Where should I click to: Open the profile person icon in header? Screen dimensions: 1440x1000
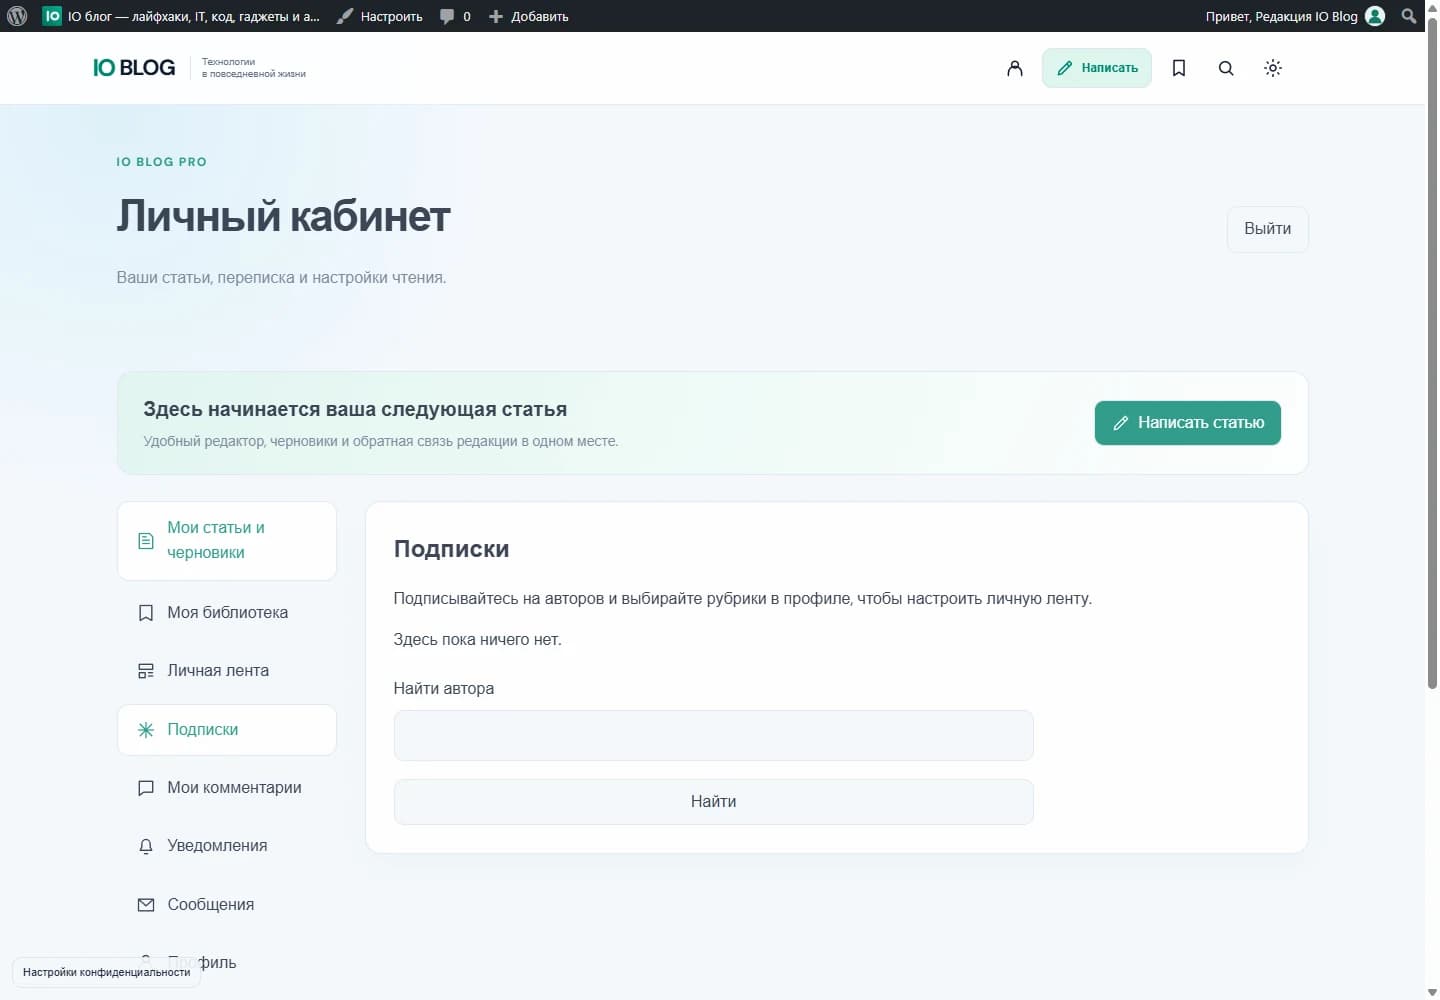click(1014, 68)
